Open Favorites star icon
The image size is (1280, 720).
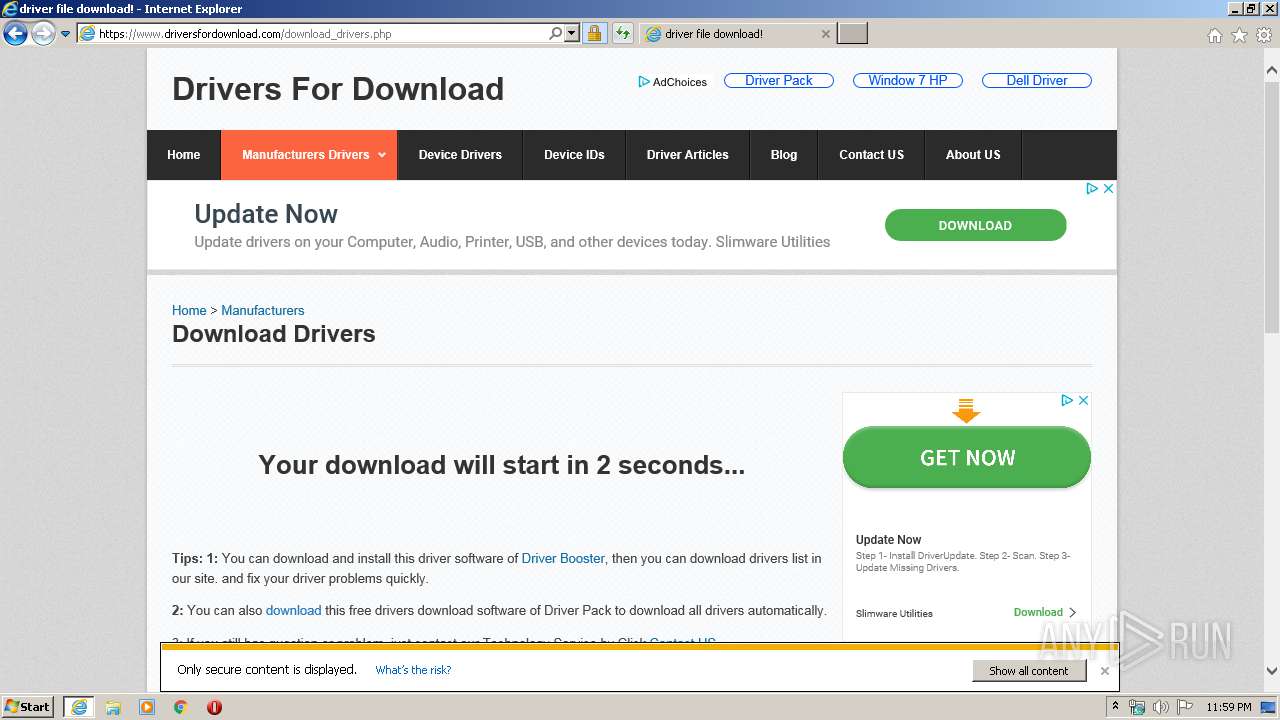tap(1239, 35)
